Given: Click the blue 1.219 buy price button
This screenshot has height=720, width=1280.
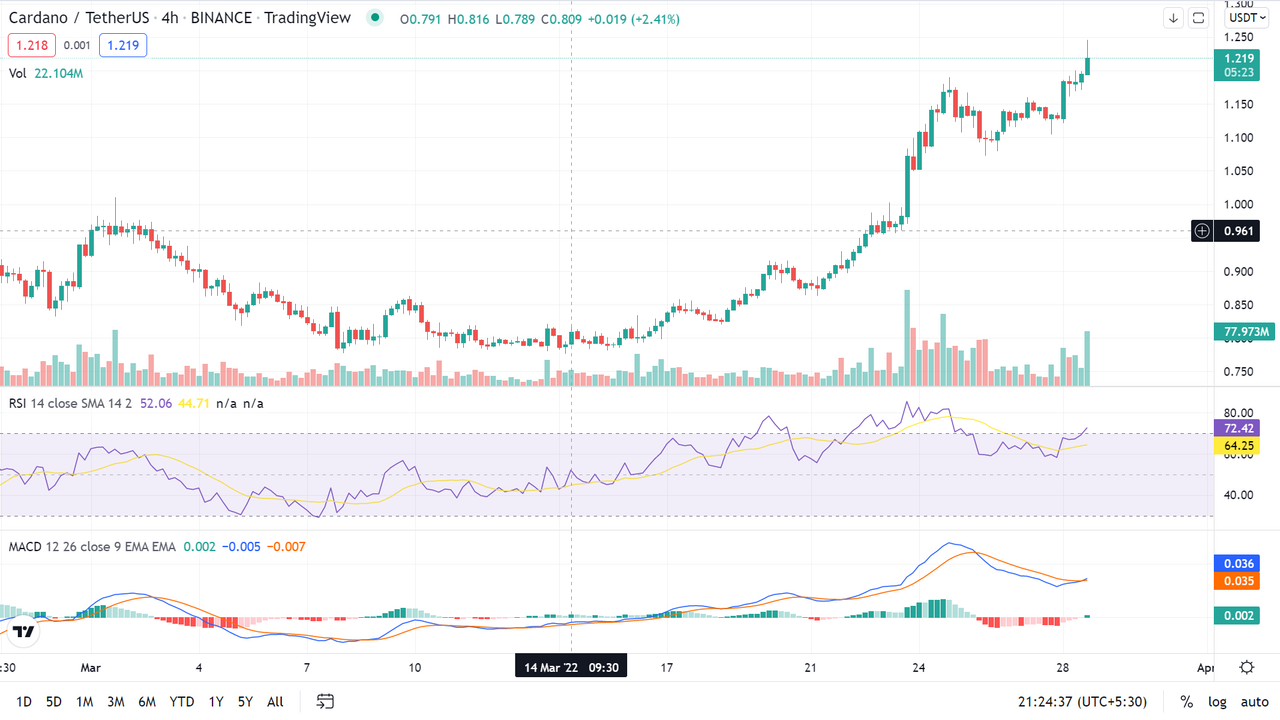Looking at the screenshot, I should (123, 45).
